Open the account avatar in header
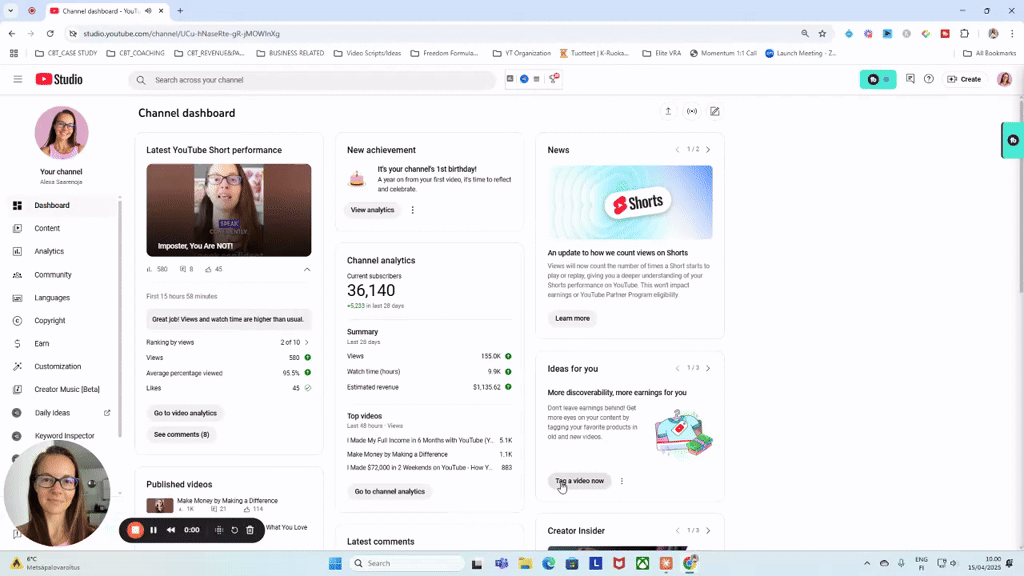 point(1004,79)
